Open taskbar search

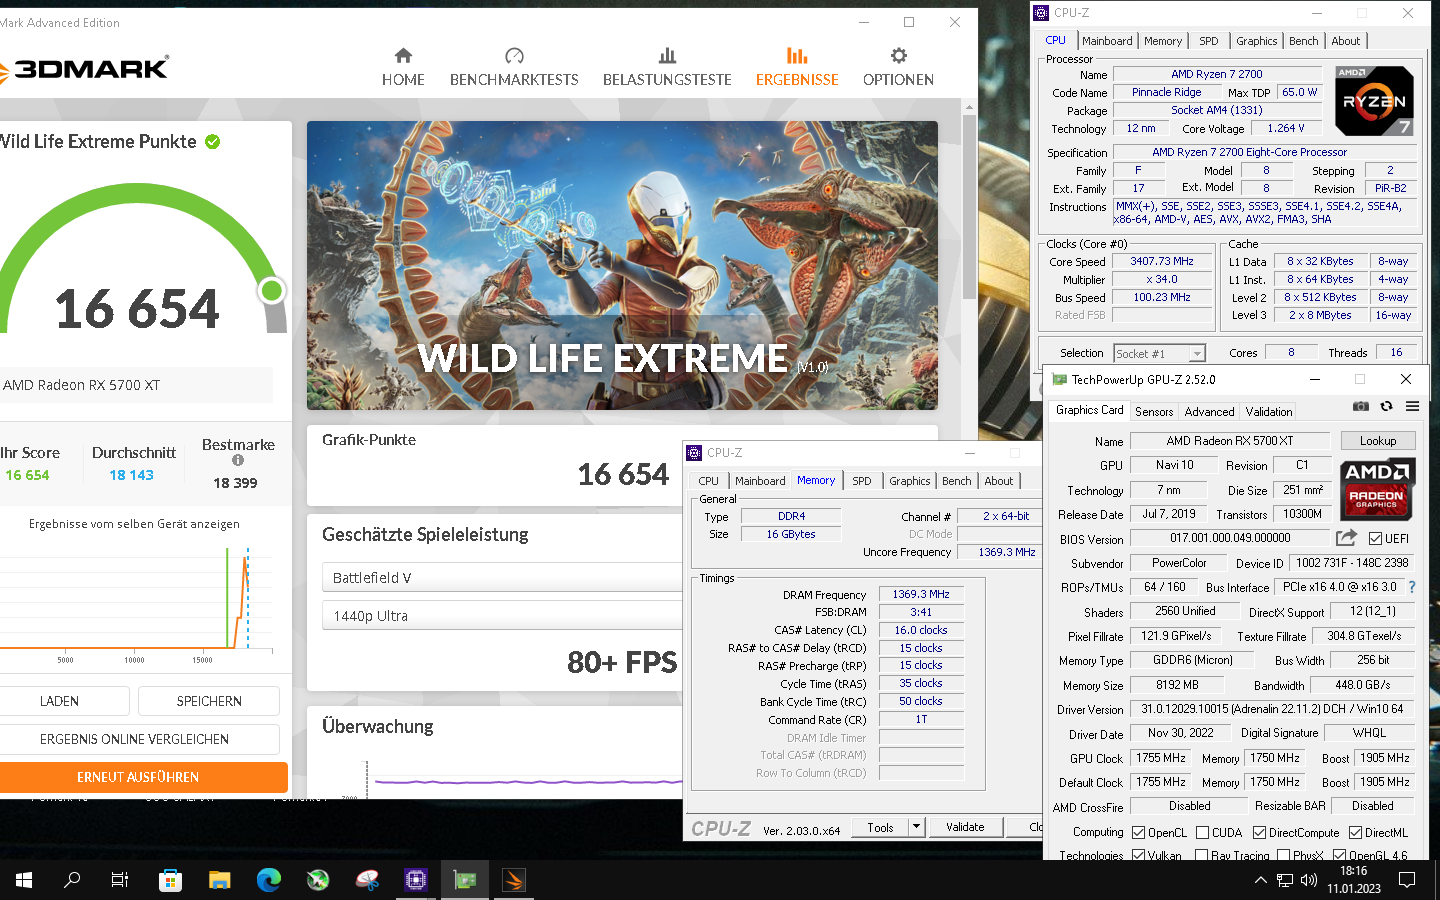coord(72,880)
